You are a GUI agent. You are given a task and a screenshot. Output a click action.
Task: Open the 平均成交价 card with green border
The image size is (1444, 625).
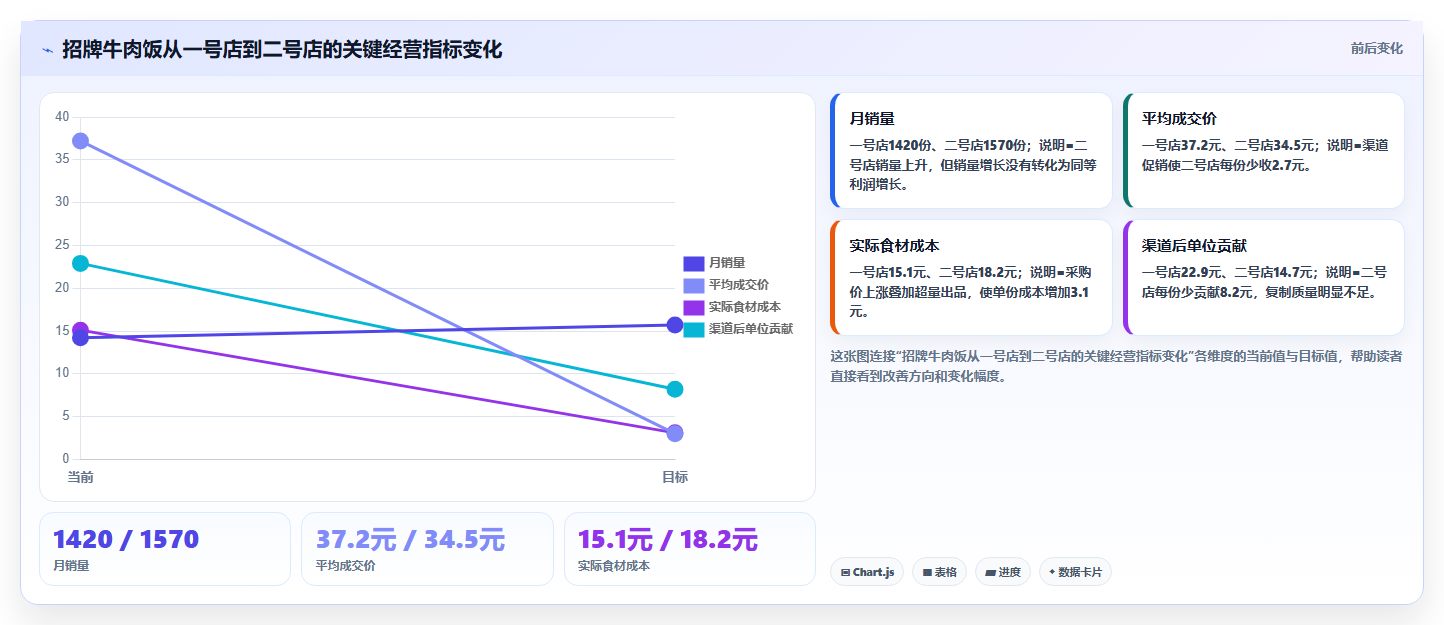[x=1264, y=151]
